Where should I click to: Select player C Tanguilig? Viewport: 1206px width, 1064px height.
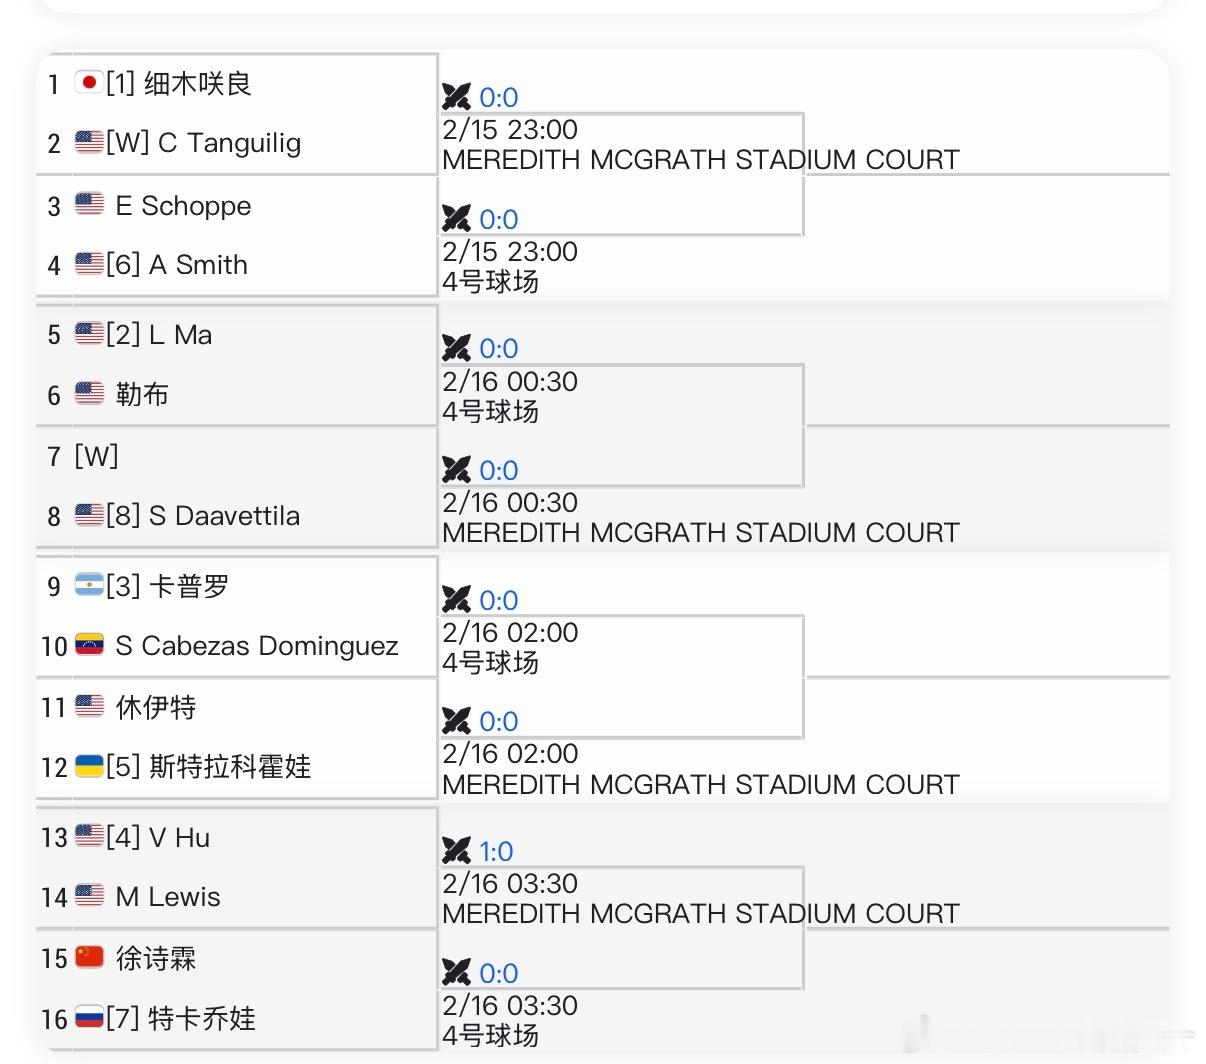click(x=229, y=143)
